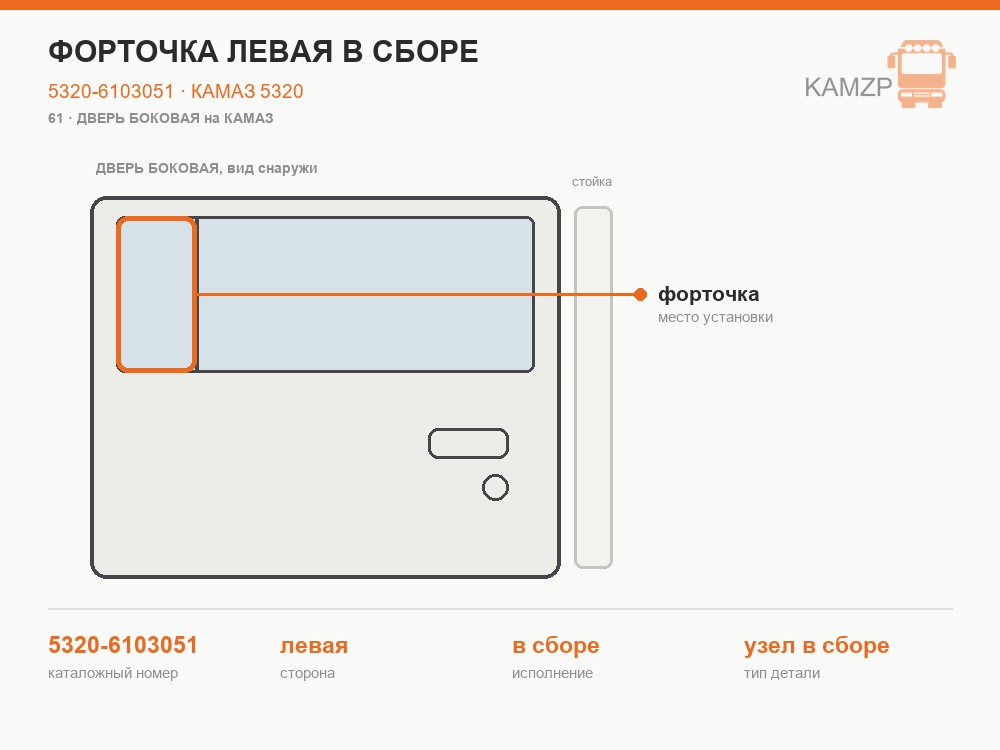Click the левая value
Viewport: 1000px width, 750px height.
click(314, 645)
